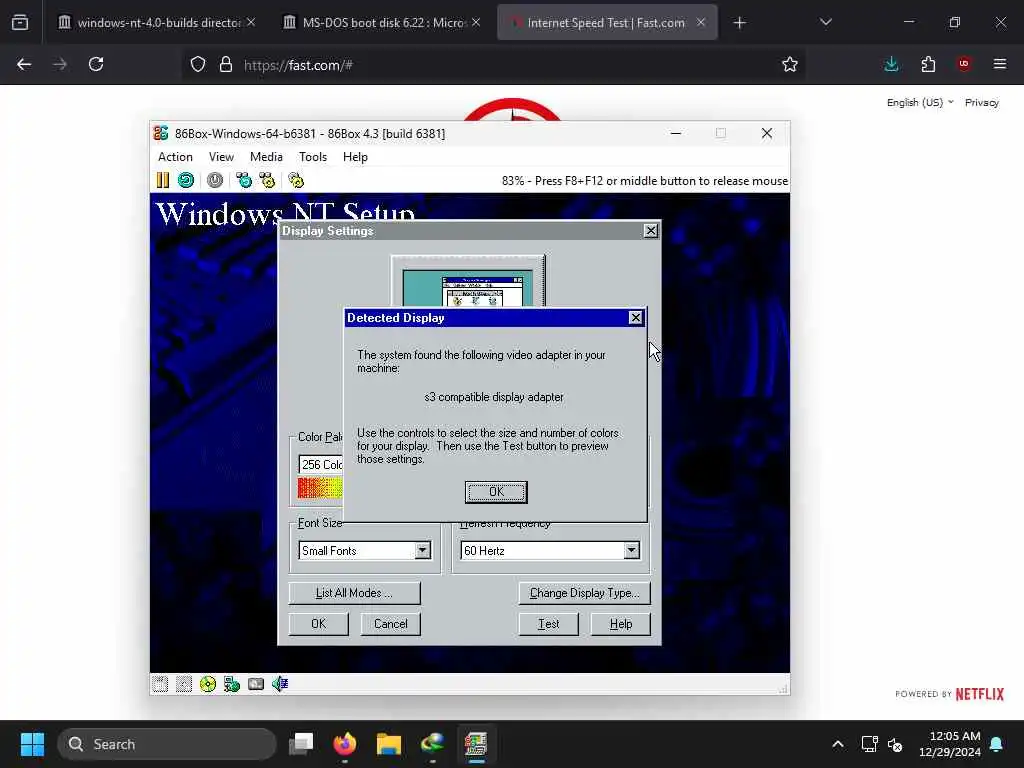This screenshot has height=768, width=1024.
Task: Click the Test button in Display Settings
Action: click(x=549, y=624)
